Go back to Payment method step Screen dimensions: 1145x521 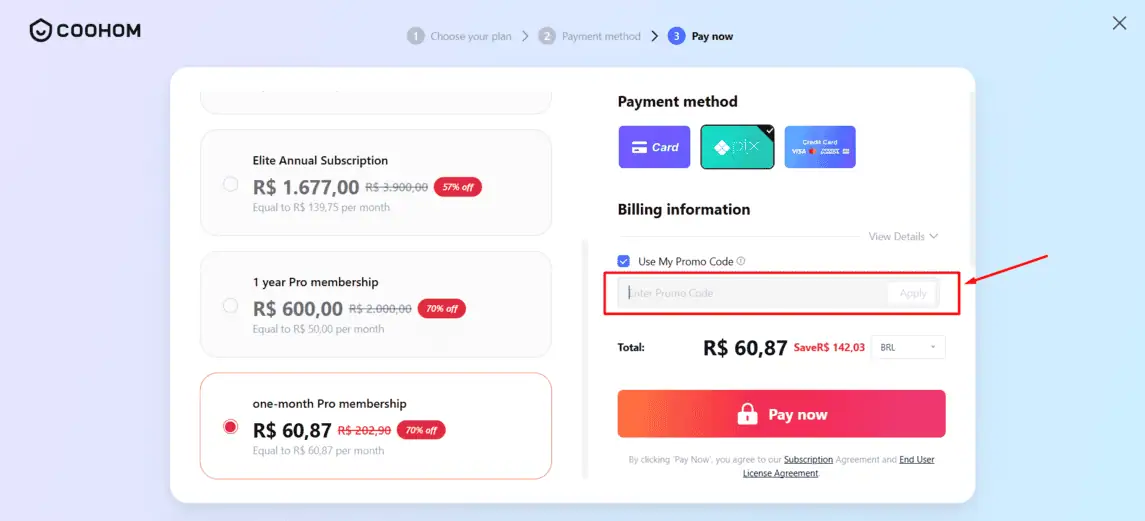pyautogui.click(x=589, y=36)
